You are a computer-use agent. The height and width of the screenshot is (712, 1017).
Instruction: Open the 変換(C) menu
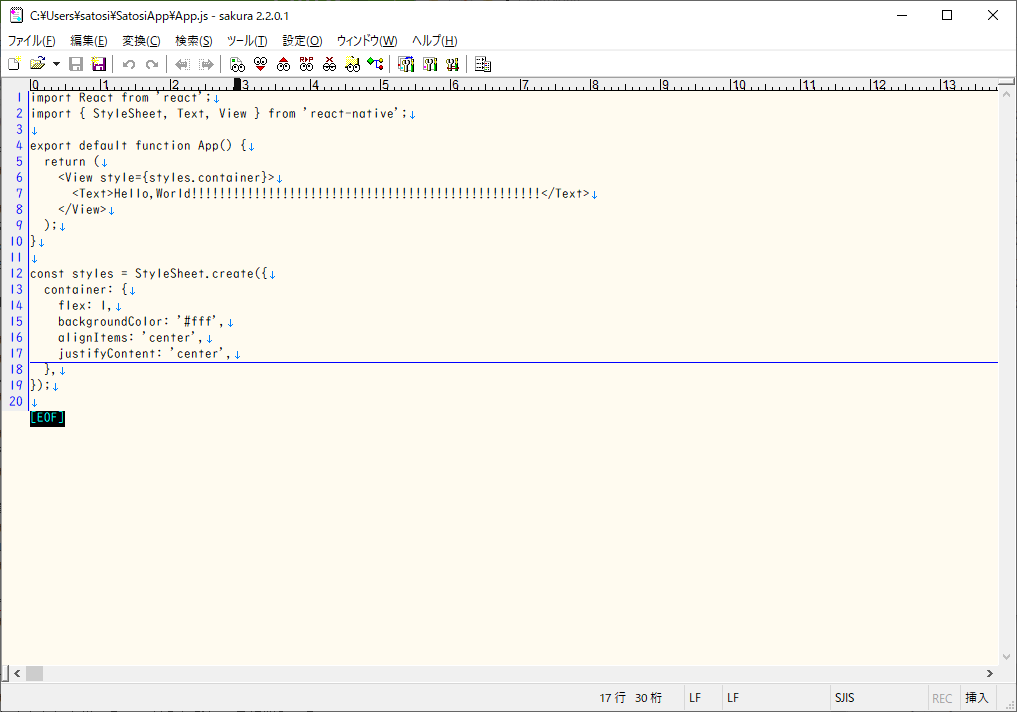coord(141,41)
